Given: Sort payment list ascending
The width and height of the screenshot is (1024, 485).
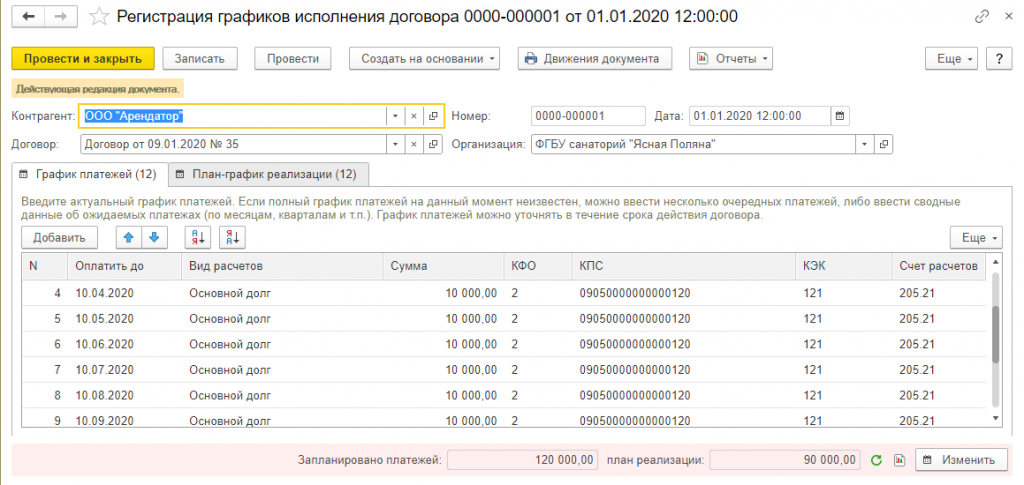Looking at the screenshot, I should [197, 237].
